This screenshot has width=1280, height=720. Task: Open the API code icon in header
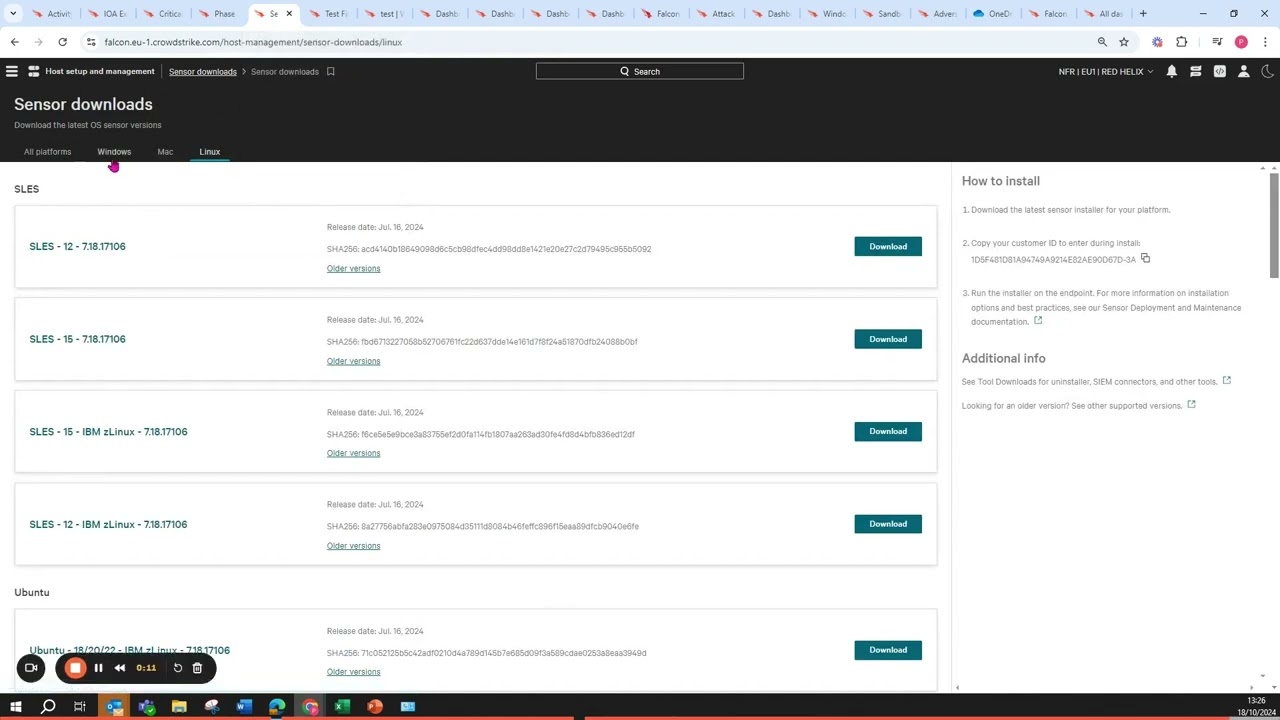(x=1219, y=71)
